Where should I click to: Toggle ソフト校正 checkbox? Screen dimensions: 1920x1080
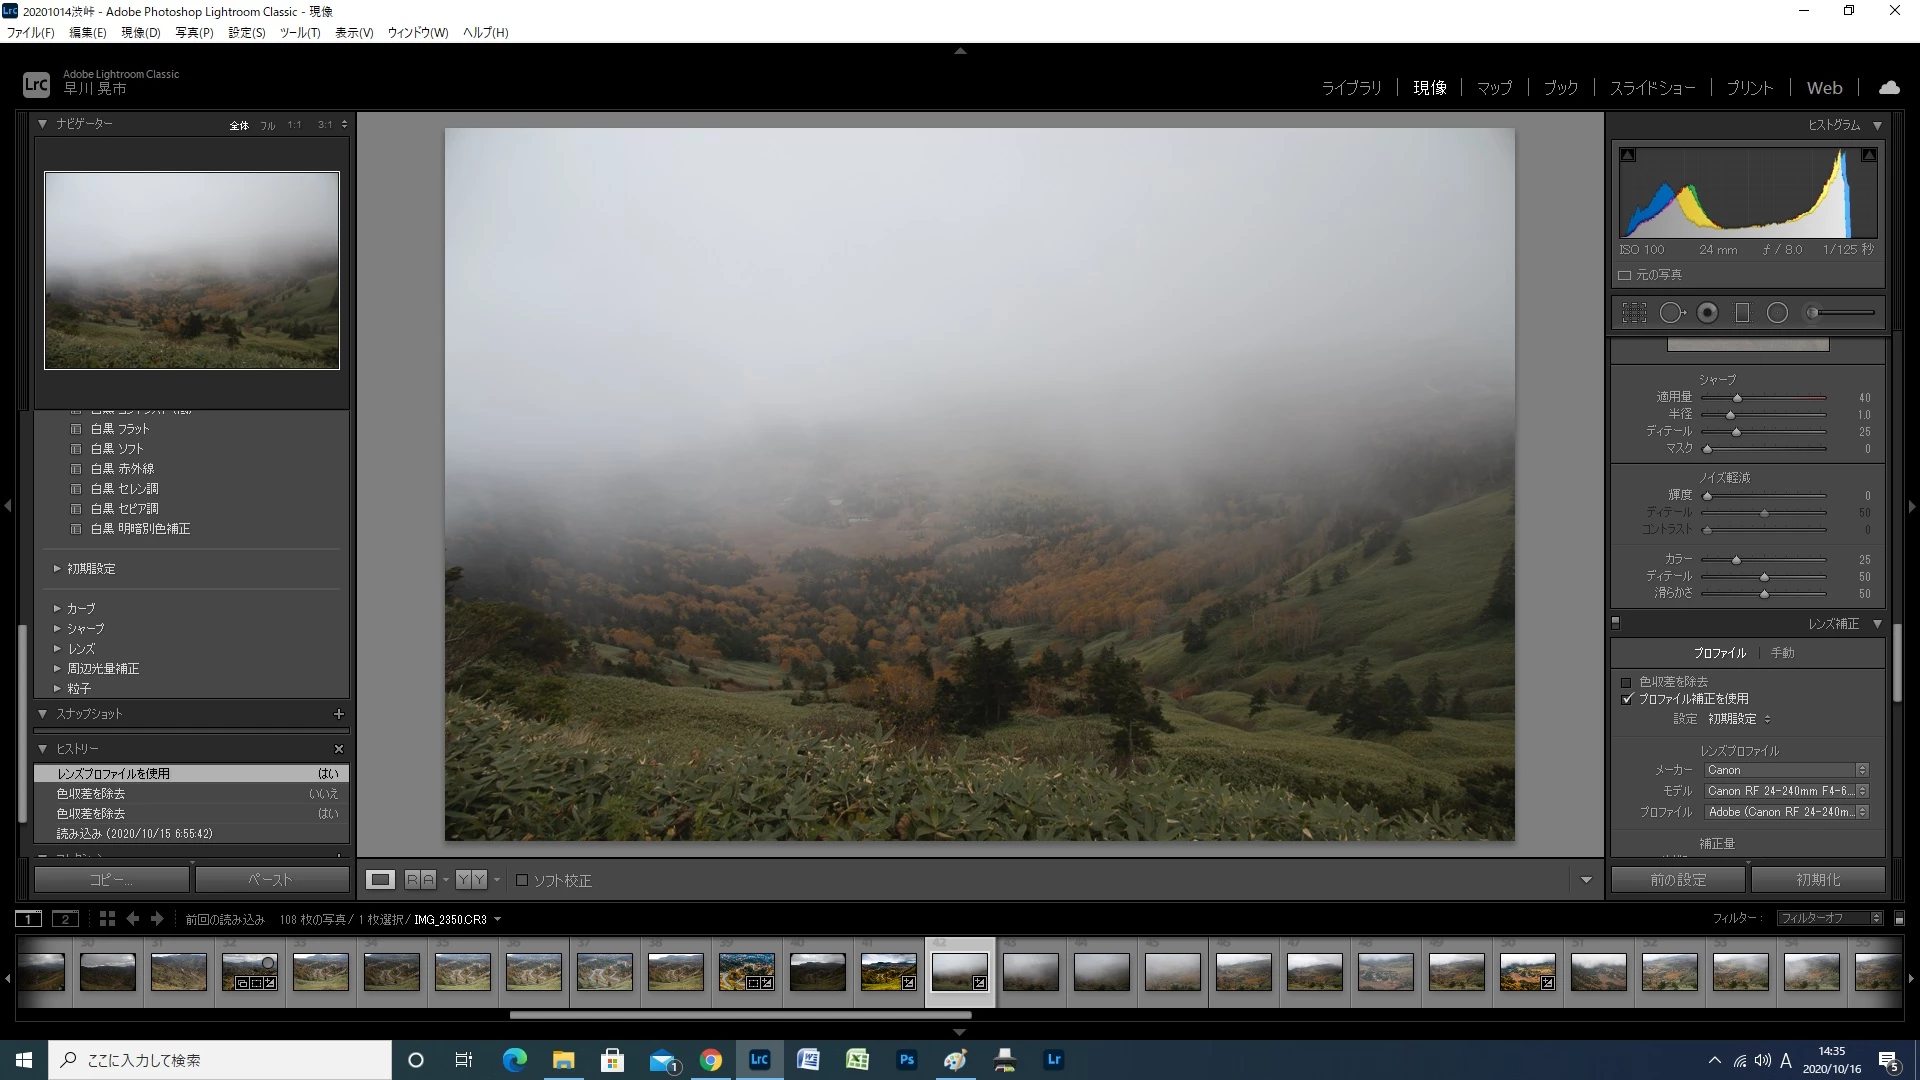522,880
